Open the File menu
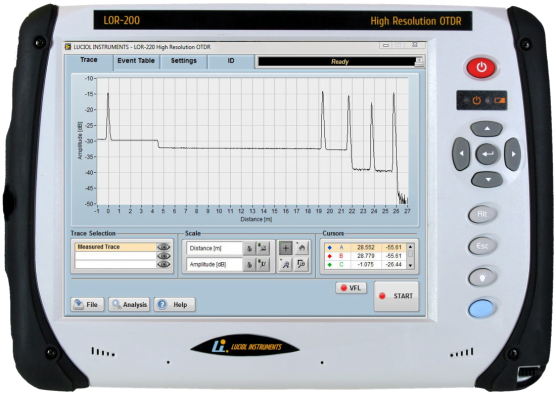556x395 pixels. [x=87, y=305]
